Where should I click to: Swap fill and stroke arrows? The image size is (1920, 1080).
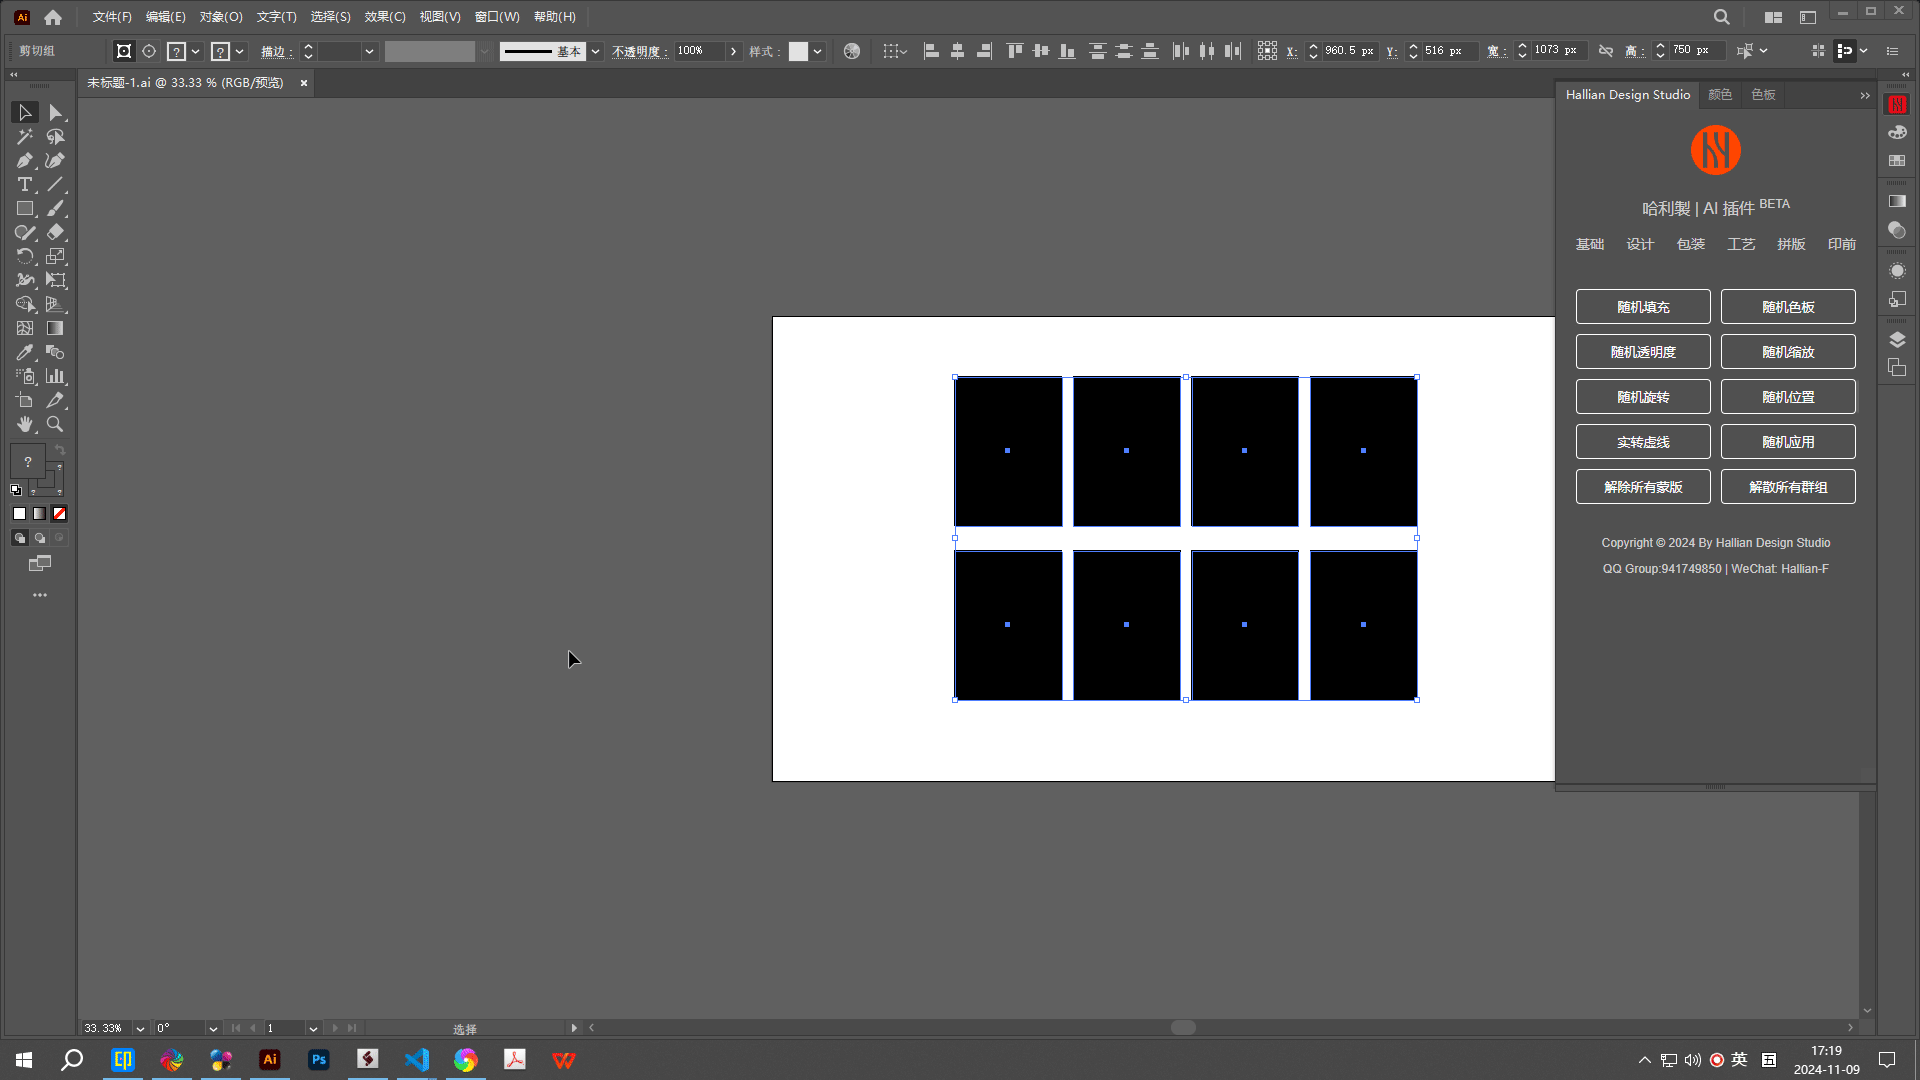point(60,450)
